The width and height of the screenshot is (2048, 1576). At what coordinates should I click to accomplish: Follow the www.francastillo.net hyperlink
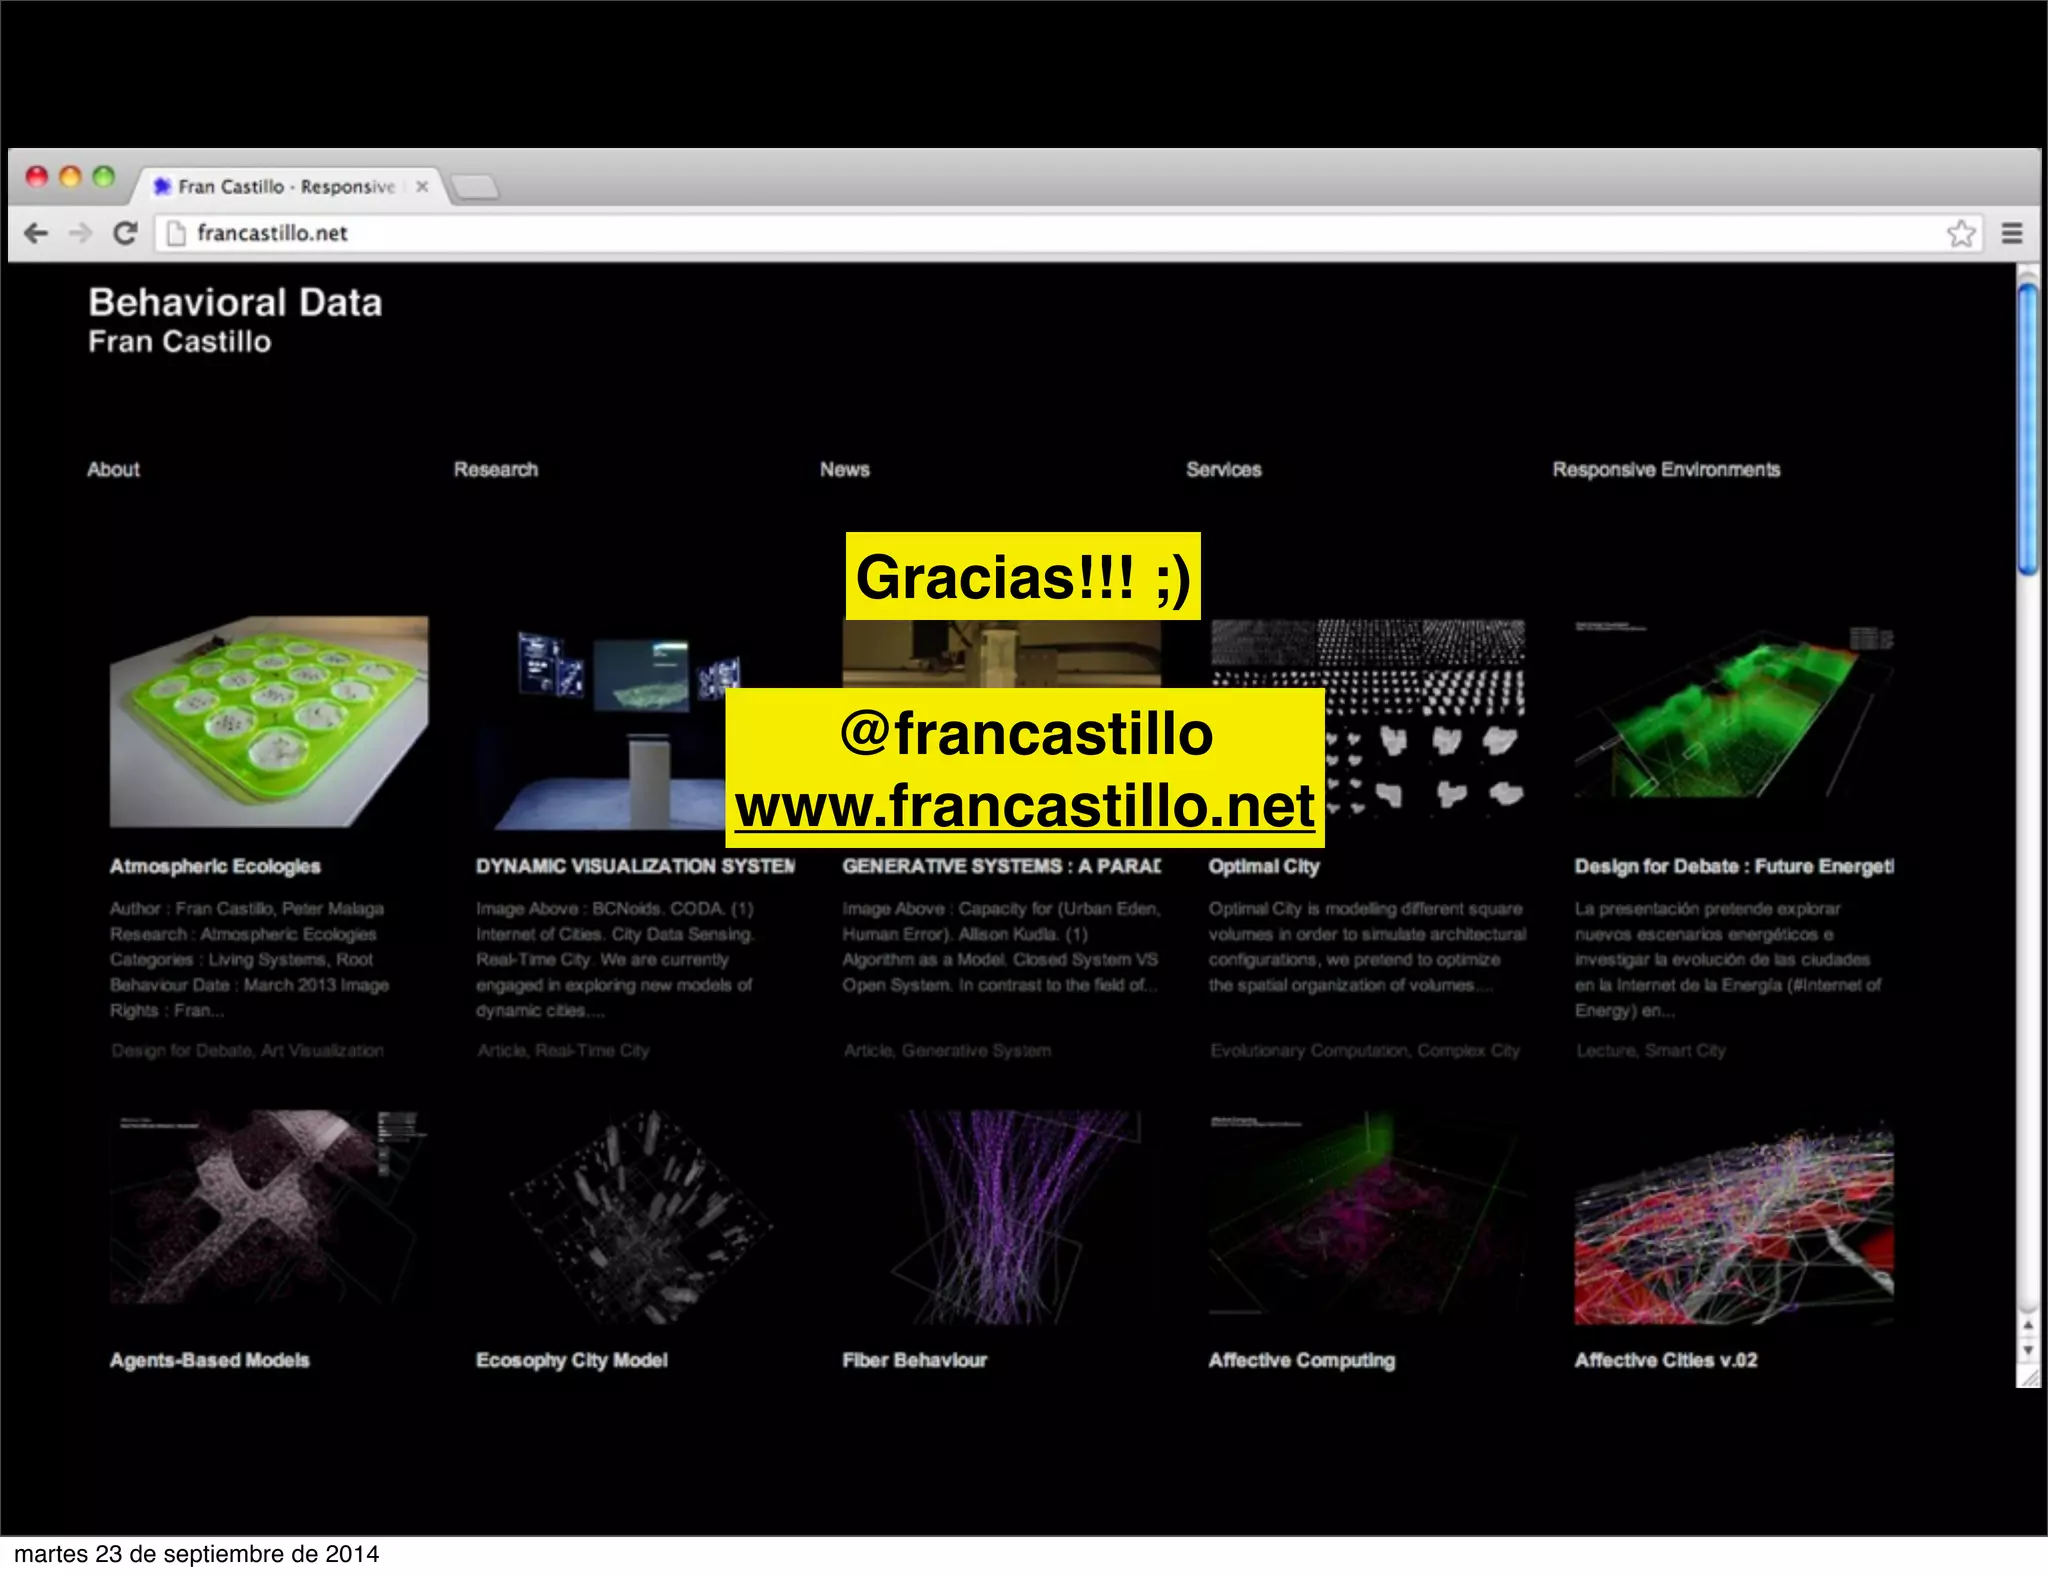[x=1024, y=806]
